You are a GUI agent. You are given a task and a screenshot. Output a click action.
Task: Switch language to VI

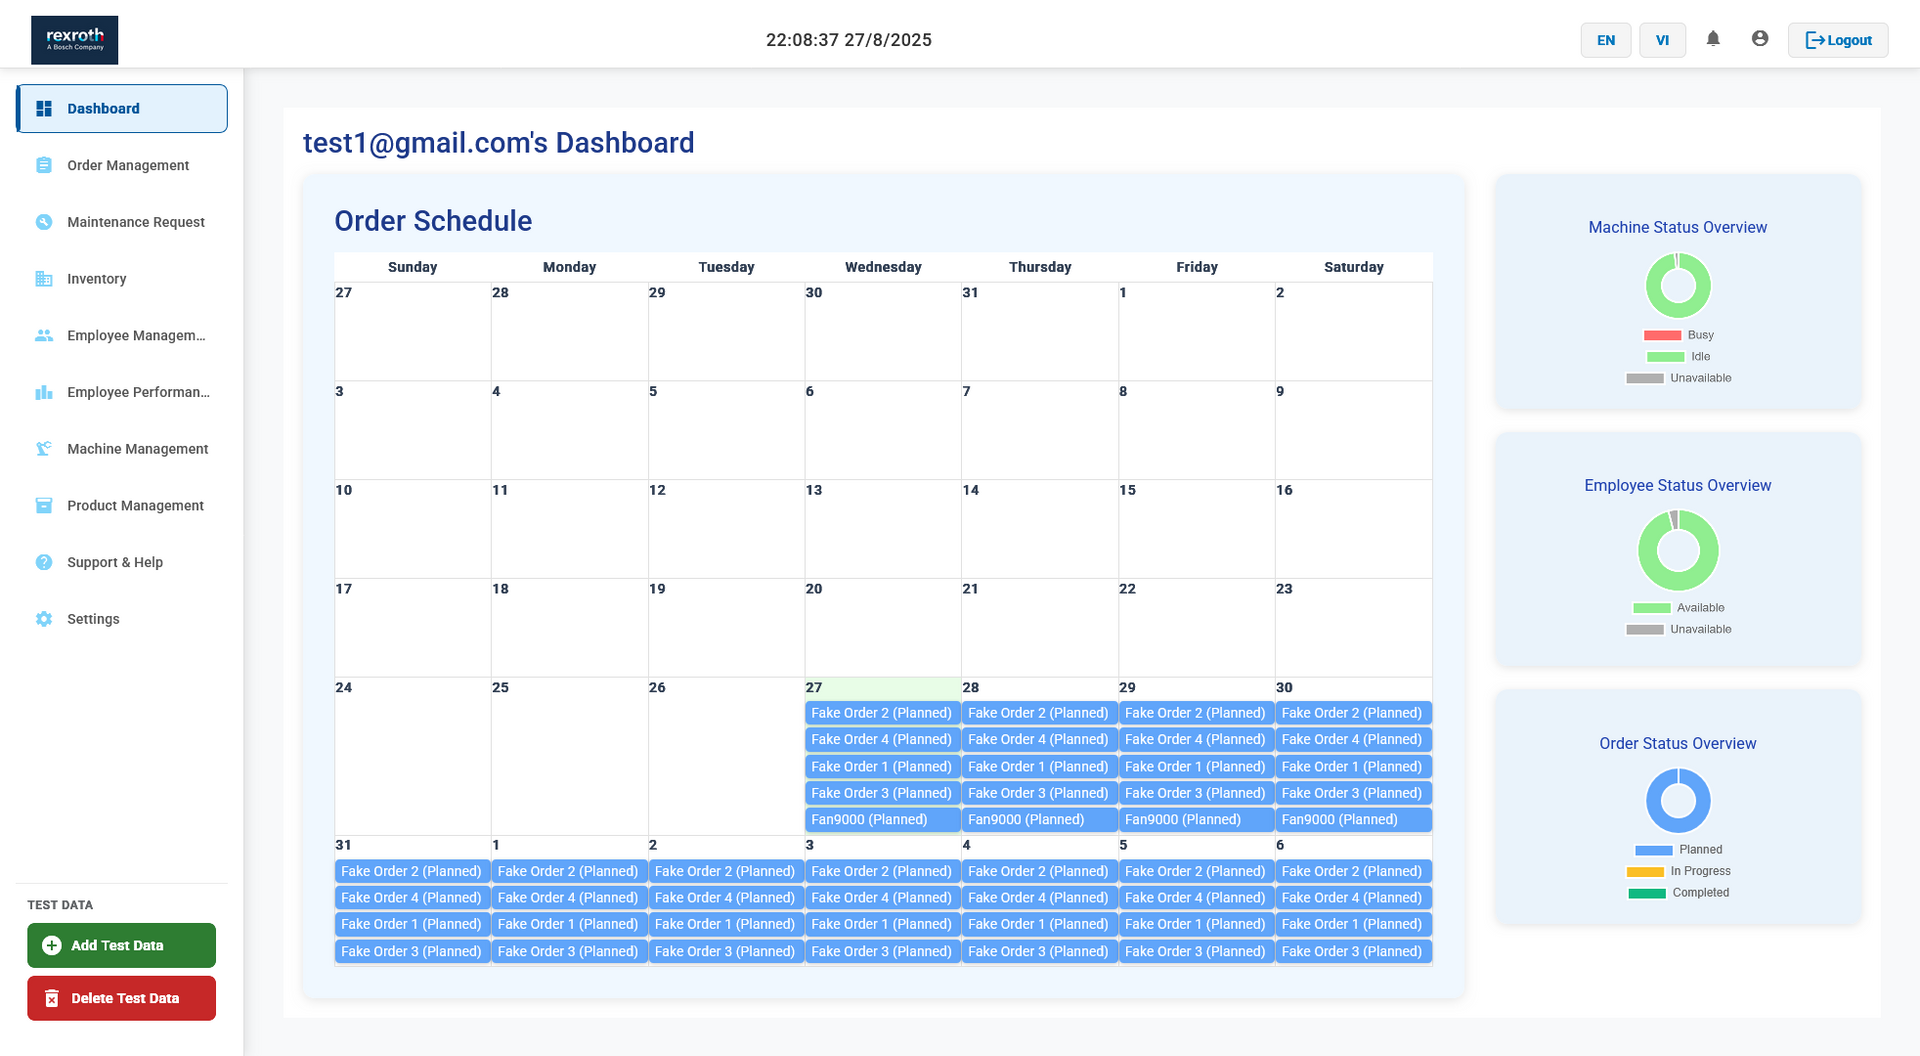click(x=1662, y=40)
